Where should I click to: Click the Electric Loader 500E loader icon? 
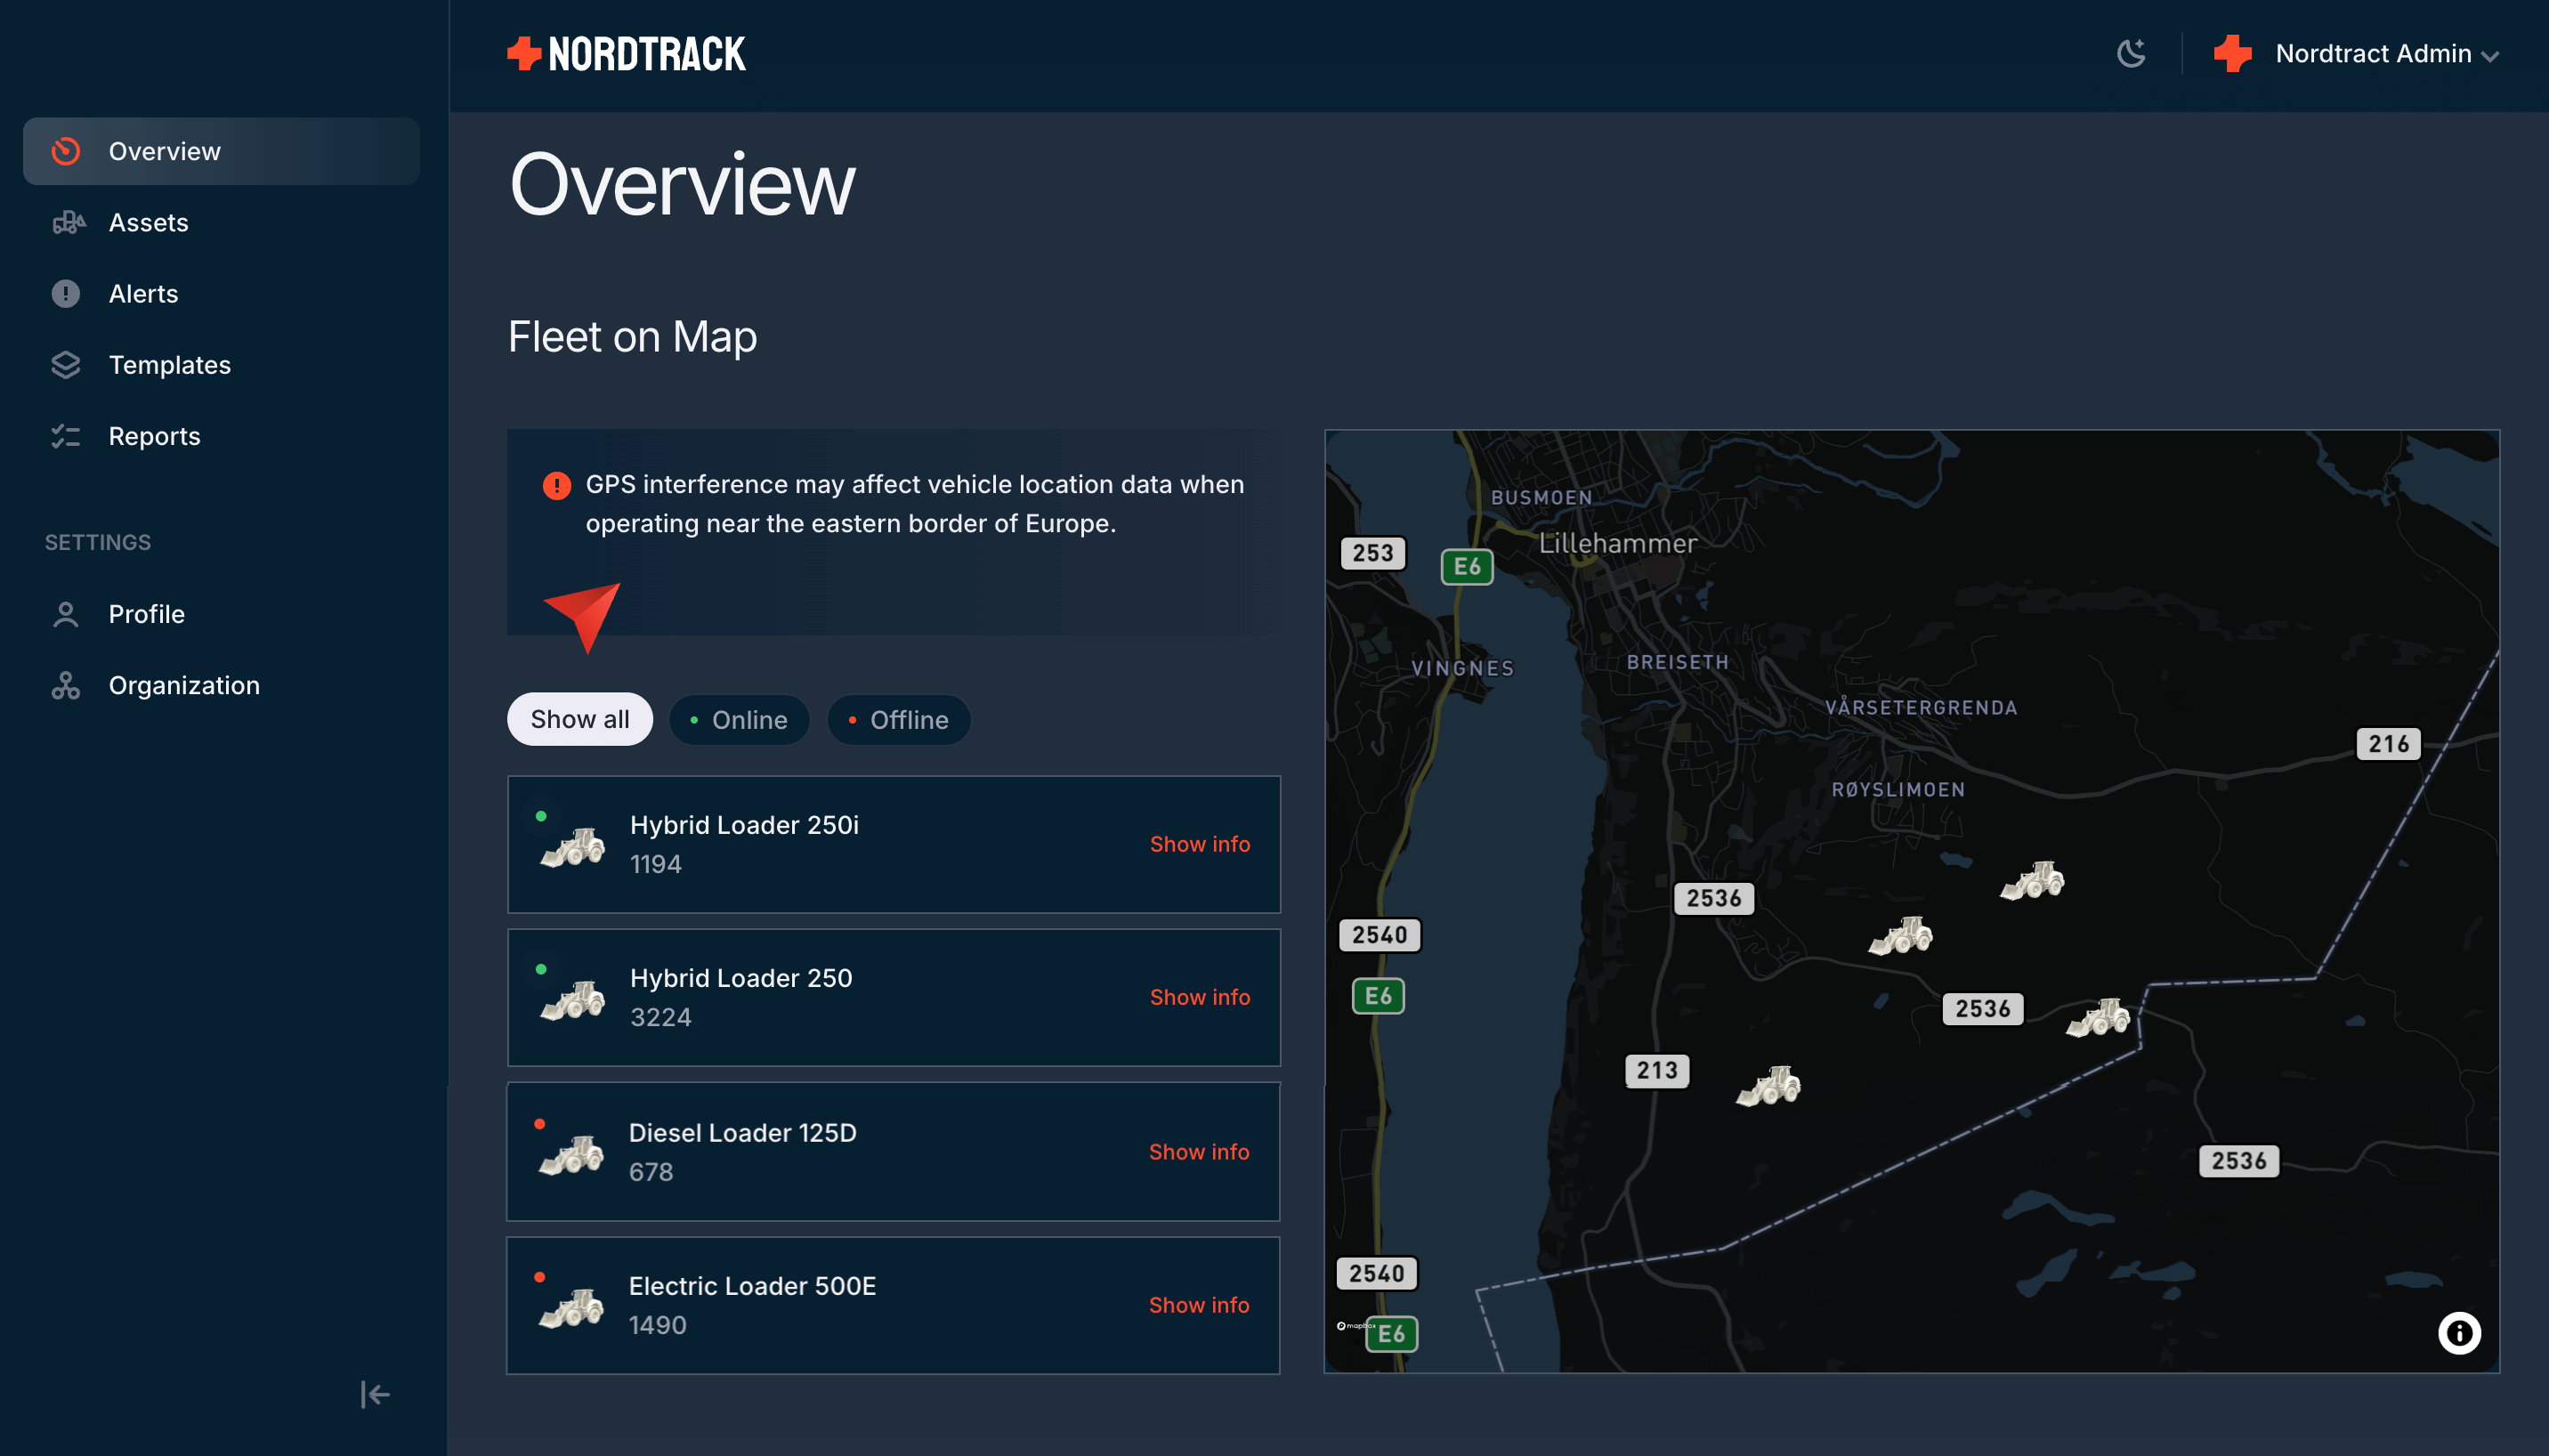point(572,1307)
